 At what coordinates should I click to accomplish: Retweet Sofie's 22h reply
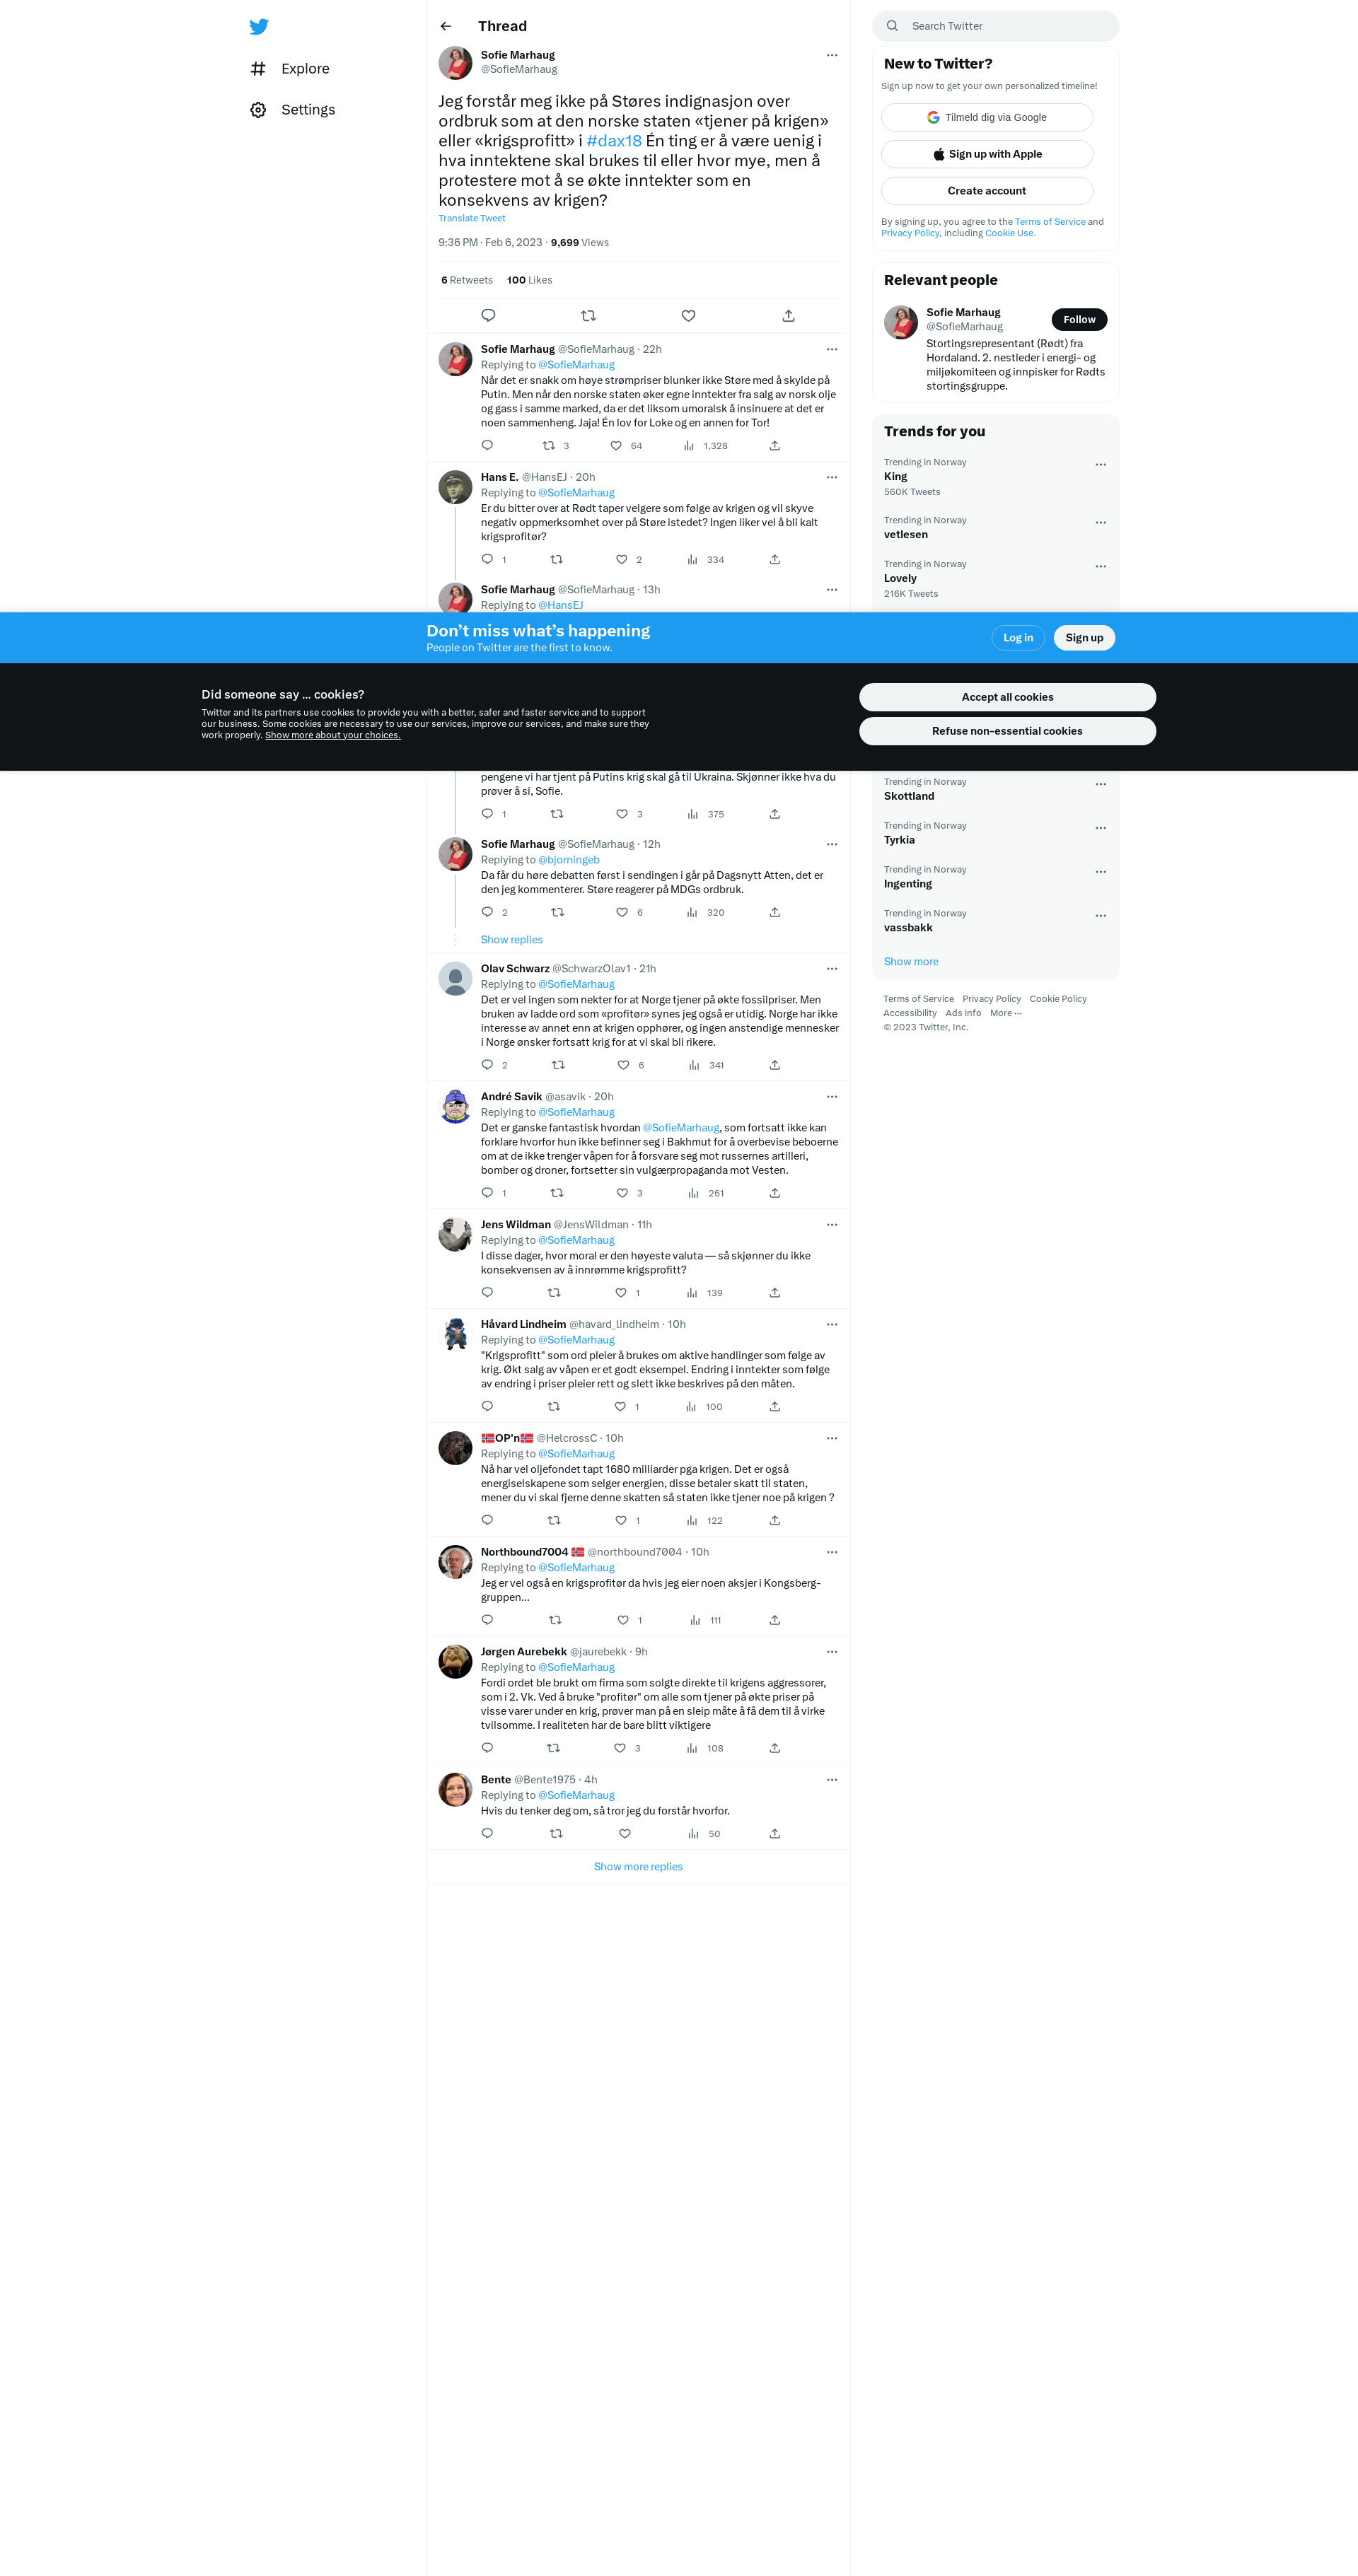tap(555, 446)
